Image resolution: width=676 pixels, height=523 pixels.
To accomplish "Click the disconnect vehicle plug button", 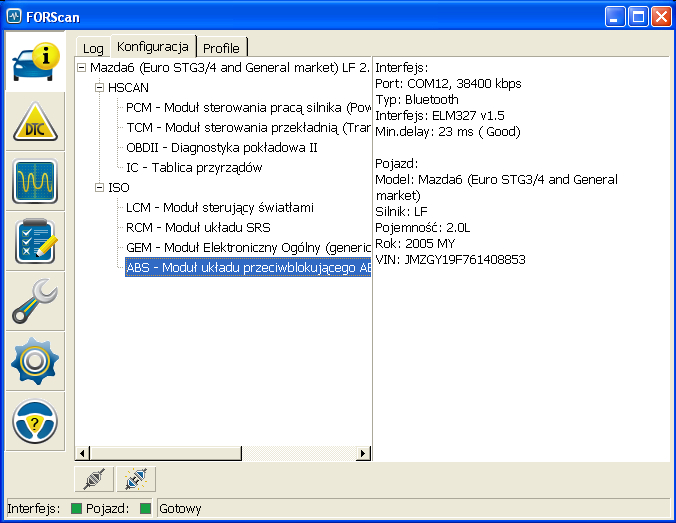I will pyautogui.click(x=136, y=480).
